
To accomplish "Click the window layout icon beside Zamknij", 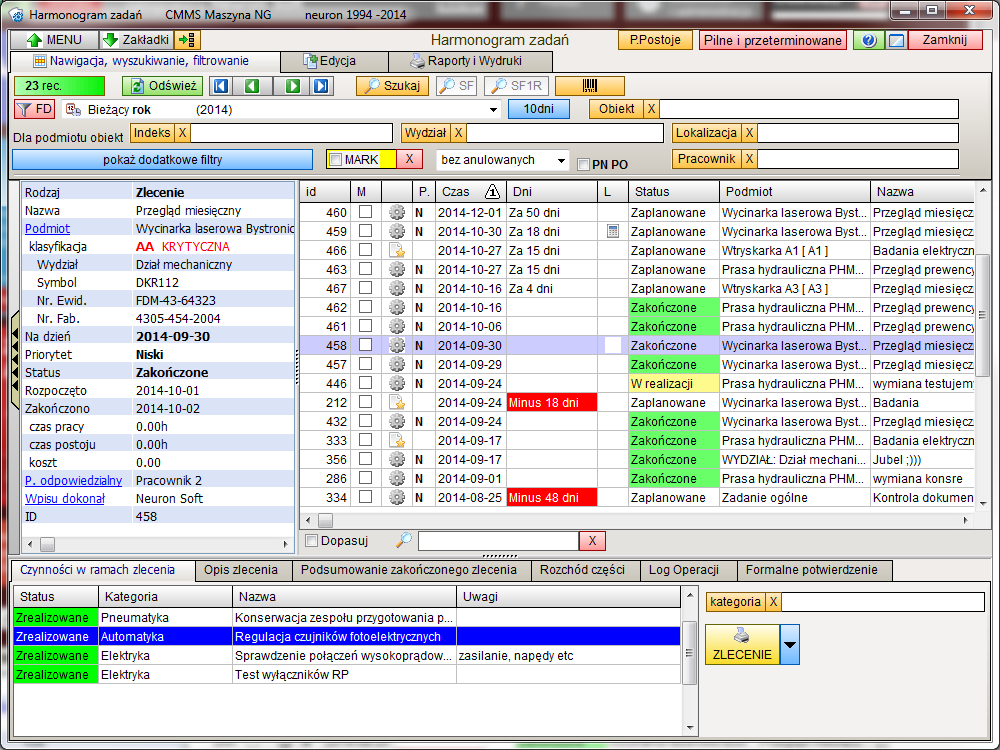I will [x=896, y=40].
